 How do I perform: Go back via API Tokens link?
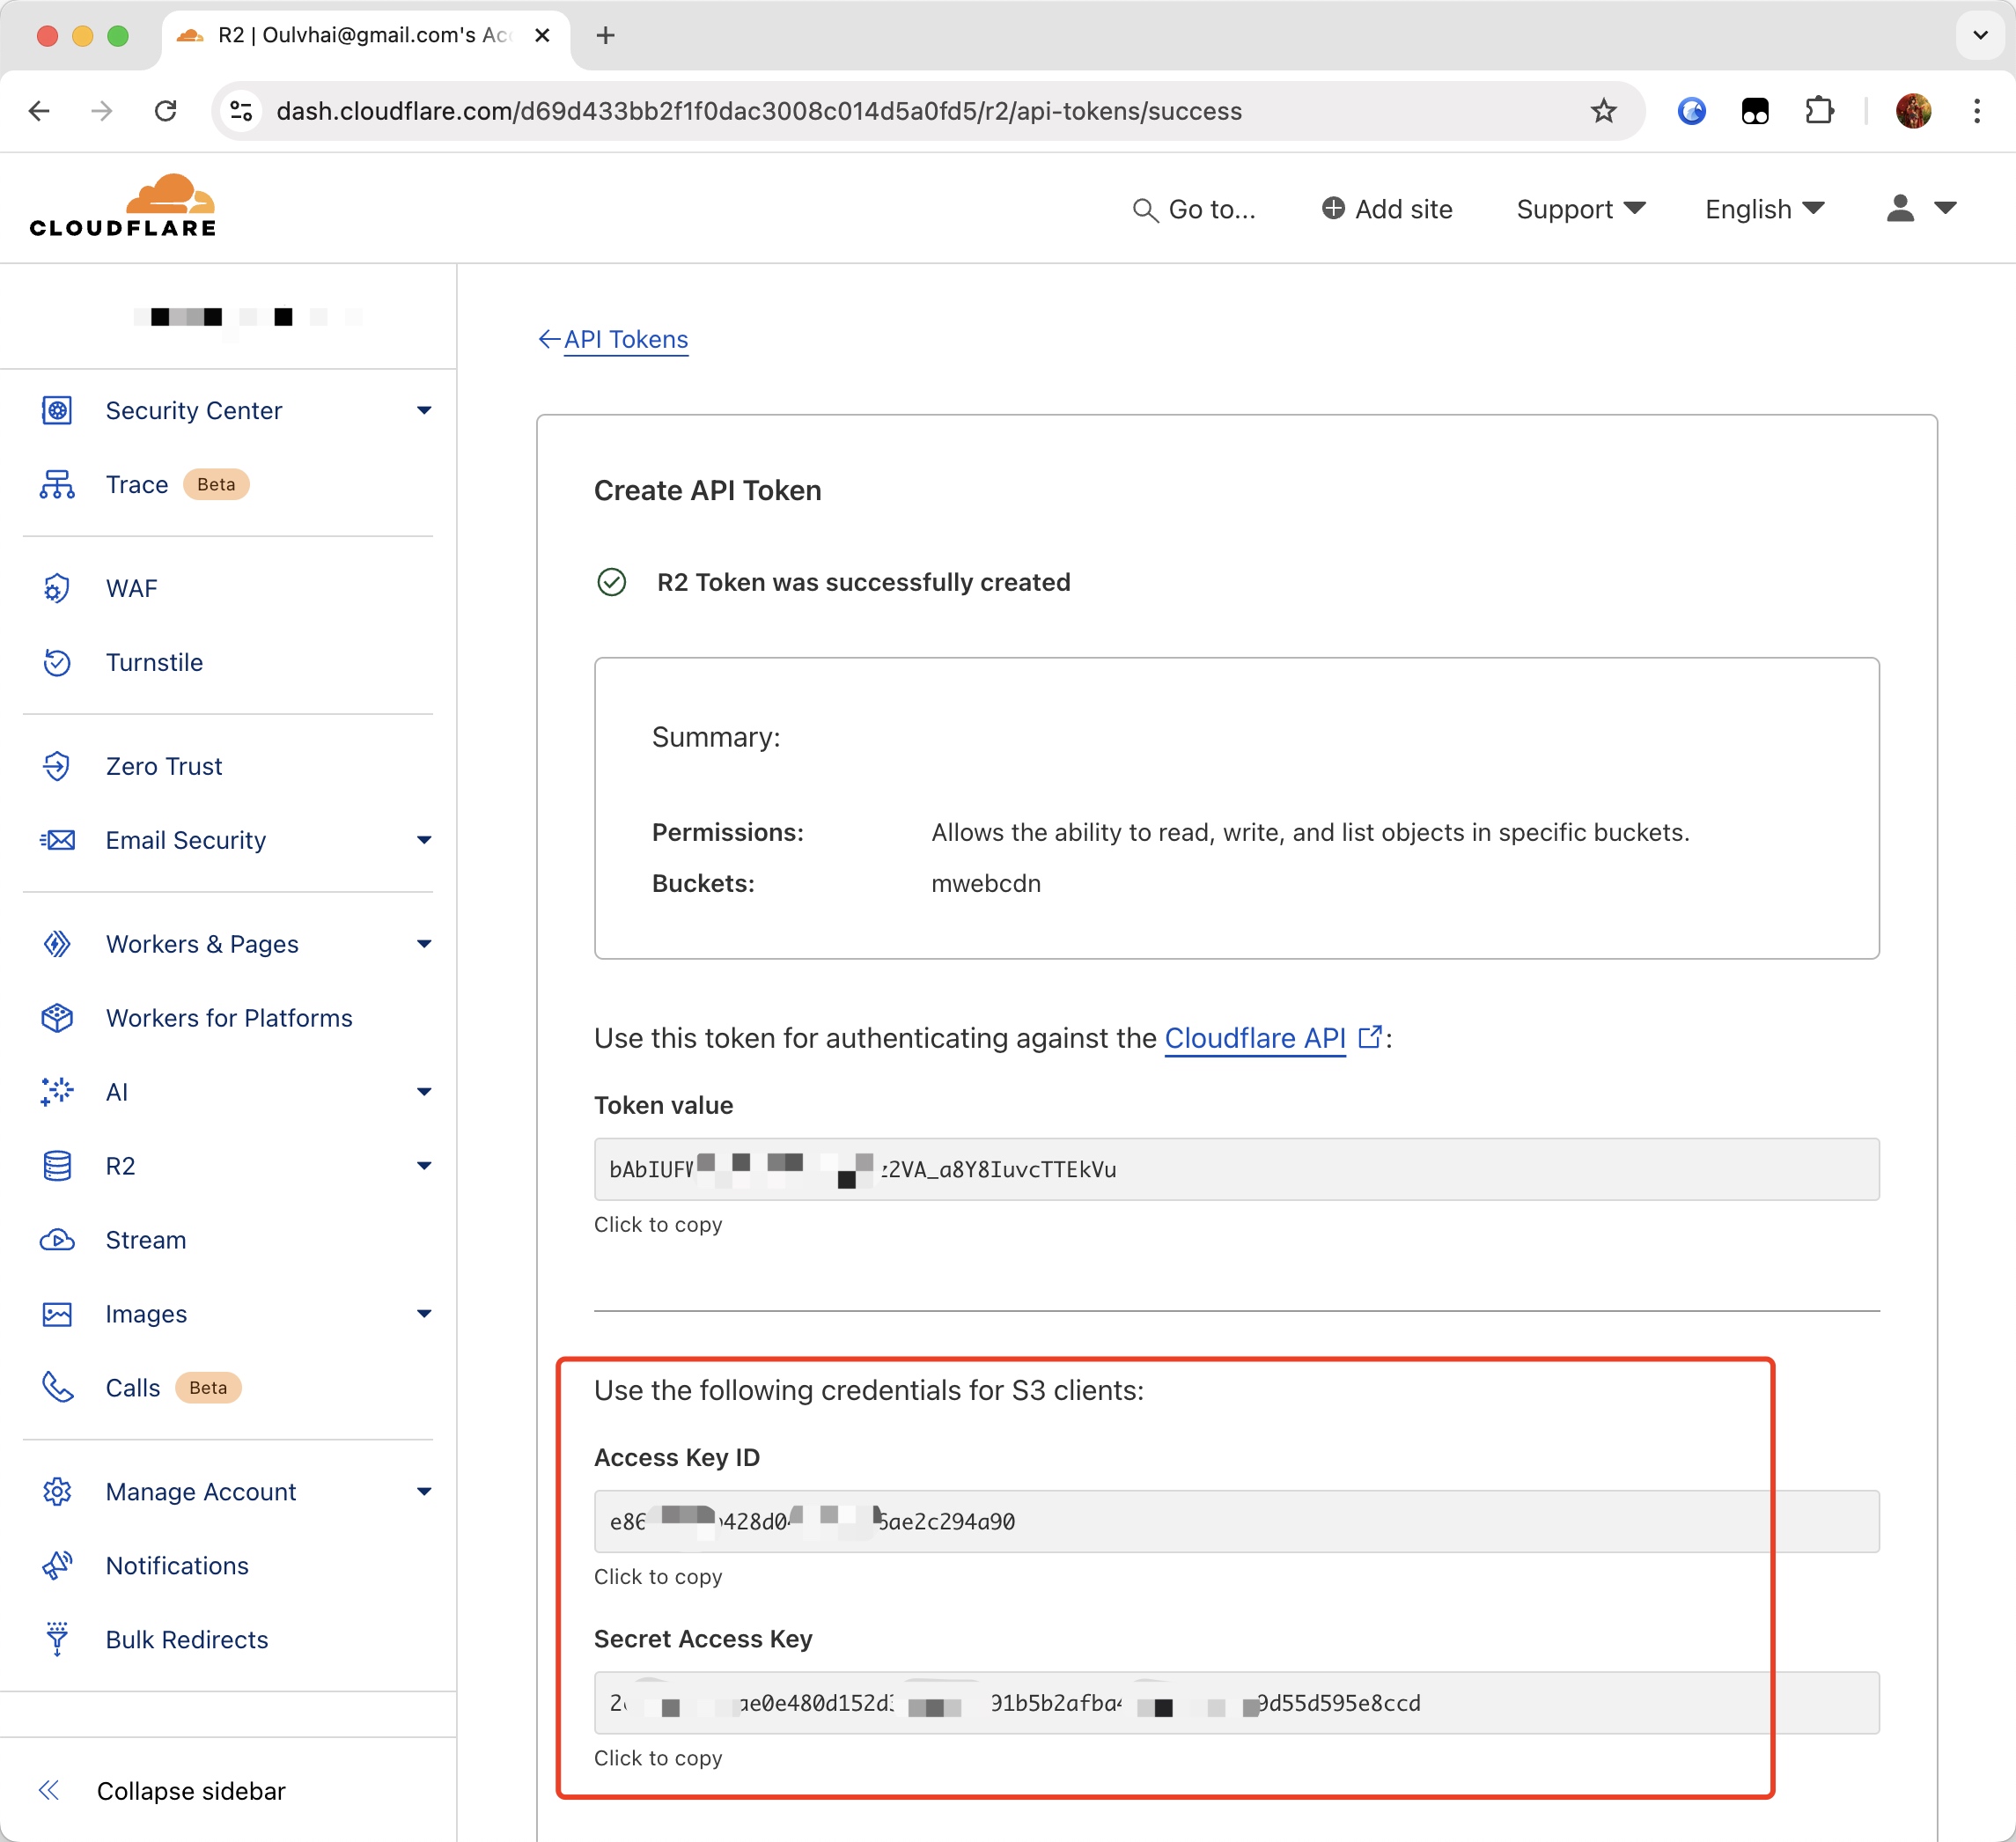pyautogui.click(x=625, y=340)
